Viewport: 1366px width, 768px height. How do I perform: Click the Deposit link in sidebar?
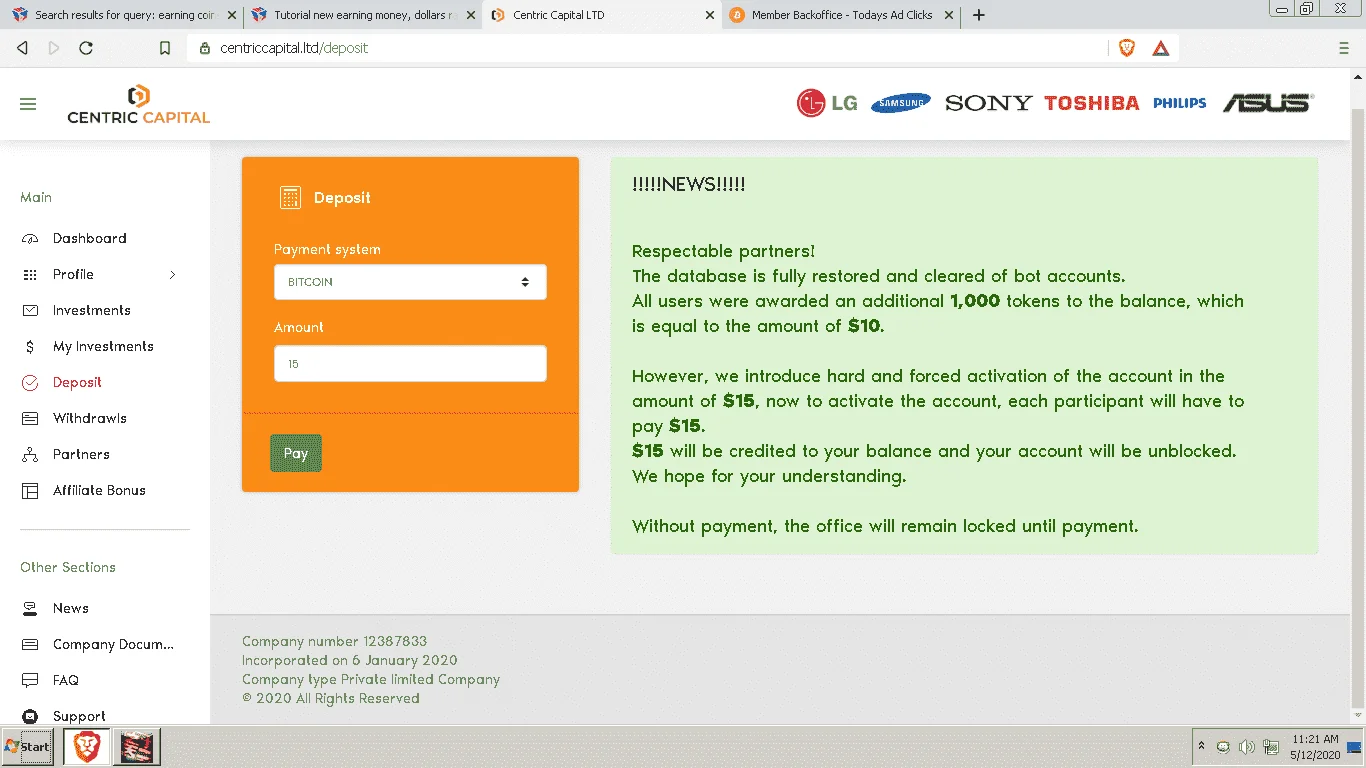tap(77, 383)
